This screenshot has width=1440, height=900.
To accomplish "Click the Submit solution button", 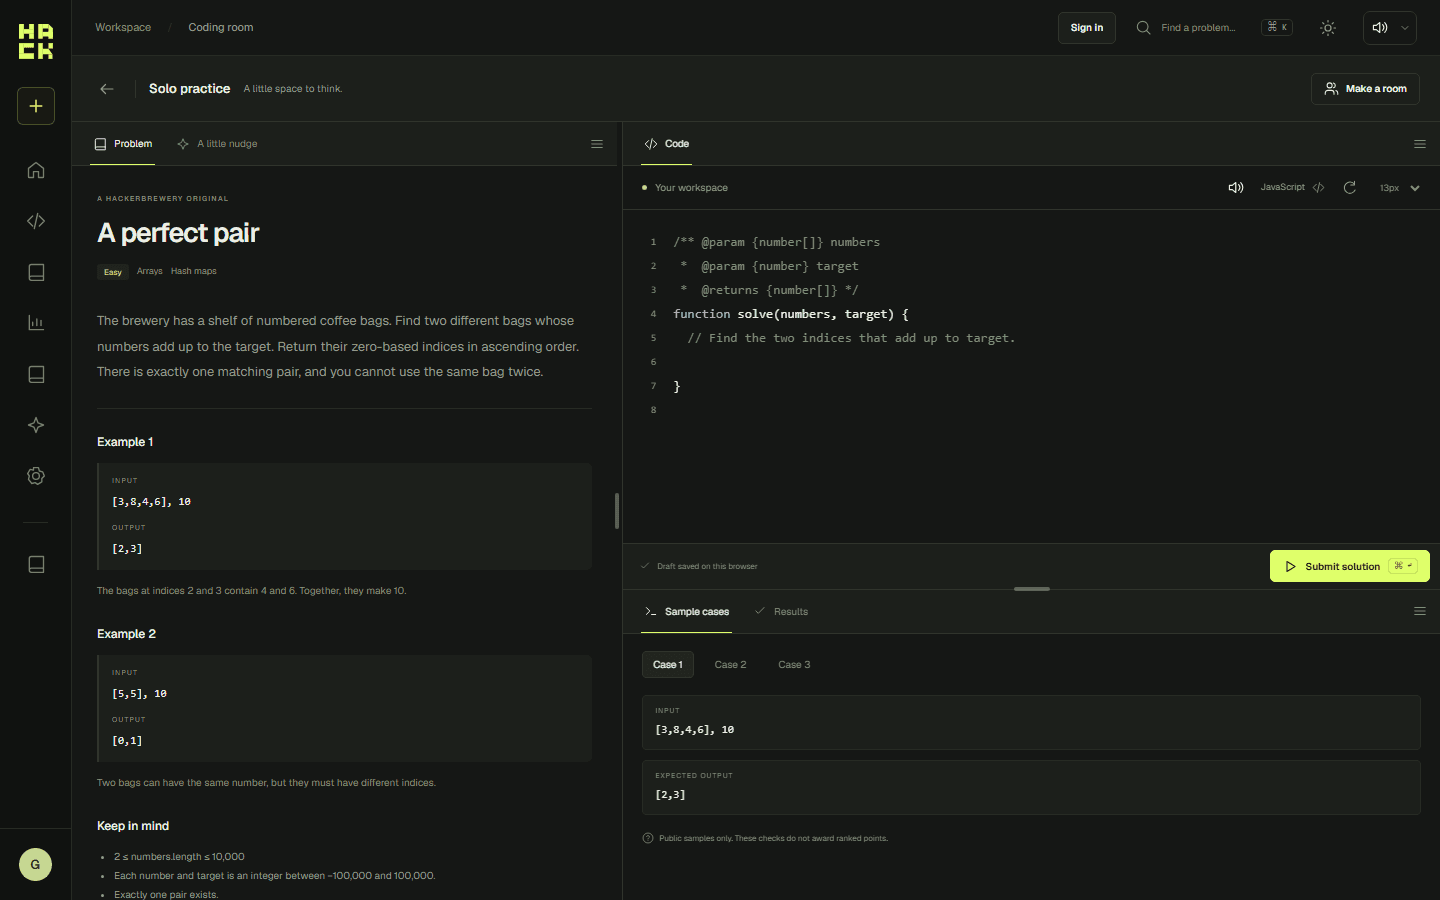I will click(1350, 566).
